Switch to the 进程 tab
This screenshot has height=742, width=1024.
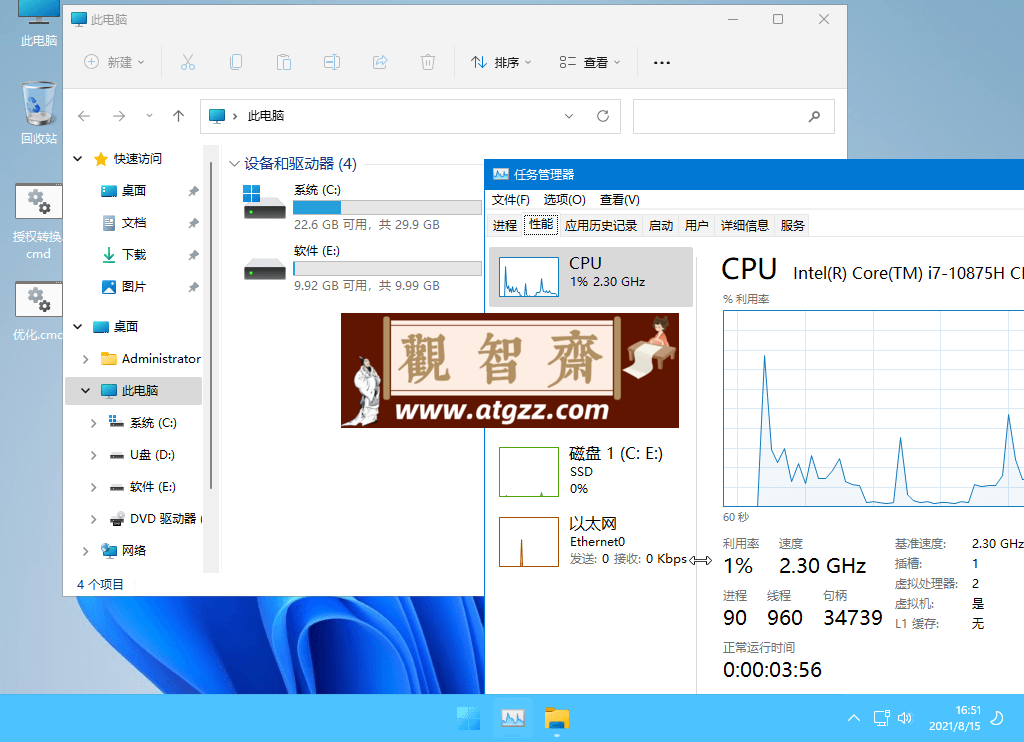coord(505,225)
